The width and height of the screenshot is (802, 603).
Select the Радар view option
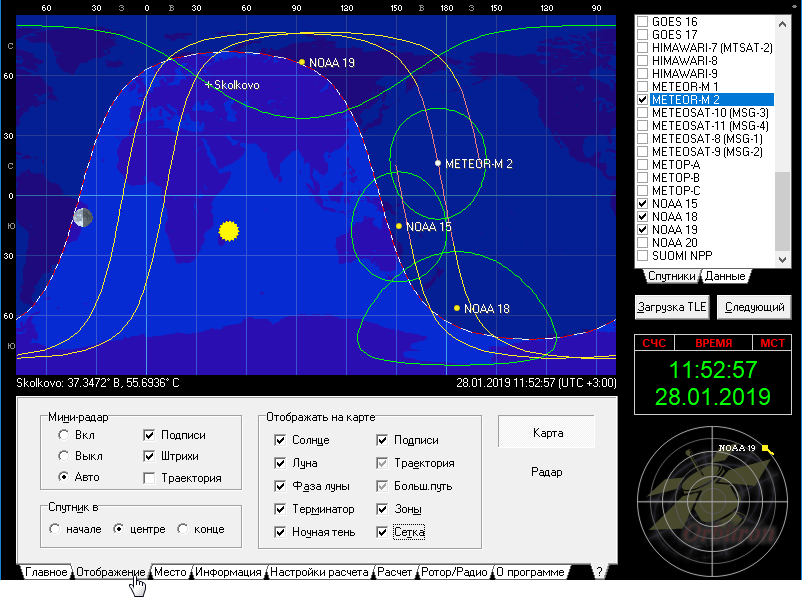point(546,472)
